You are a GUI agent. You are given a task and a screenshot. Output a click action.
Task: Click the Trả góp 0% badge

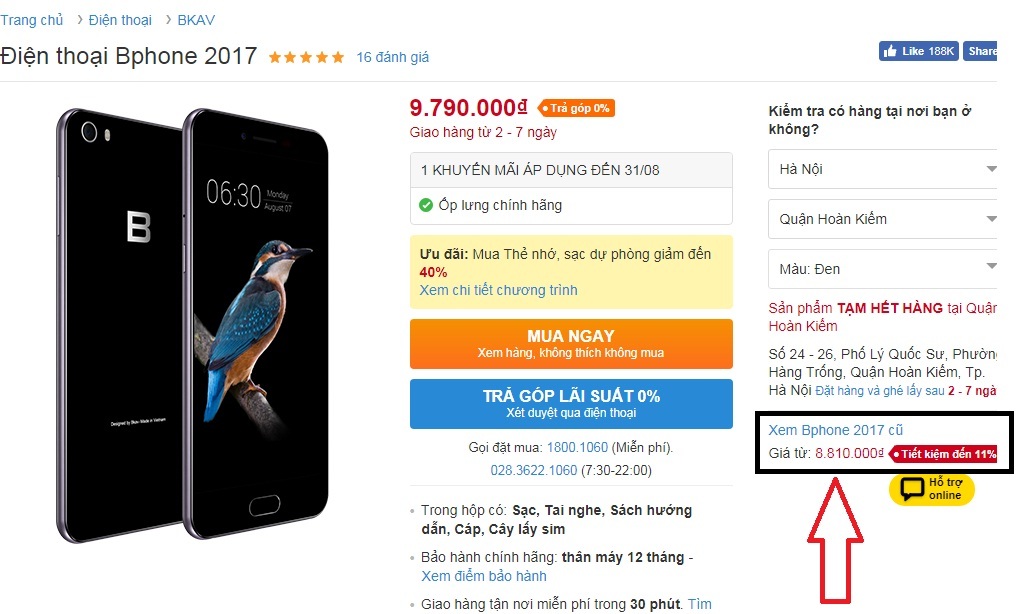point(576,108)
